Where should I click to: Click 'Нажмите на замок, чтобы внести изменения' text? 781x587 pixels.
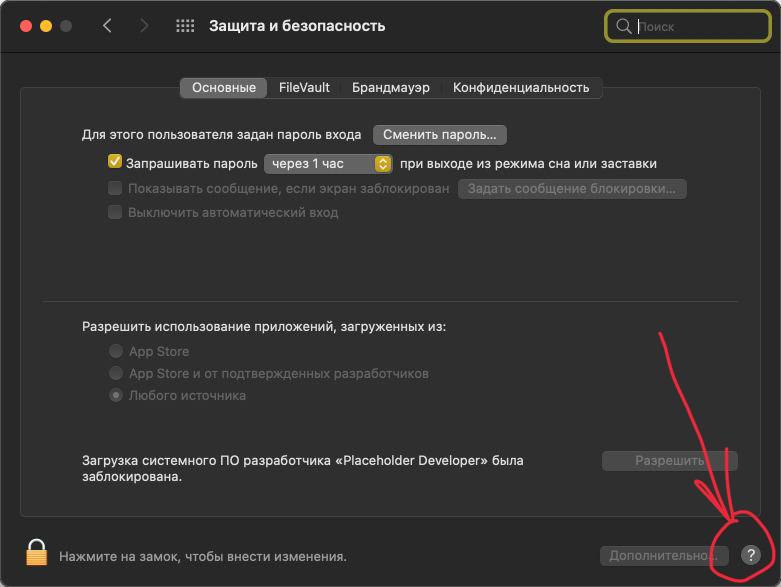point(203,556)
